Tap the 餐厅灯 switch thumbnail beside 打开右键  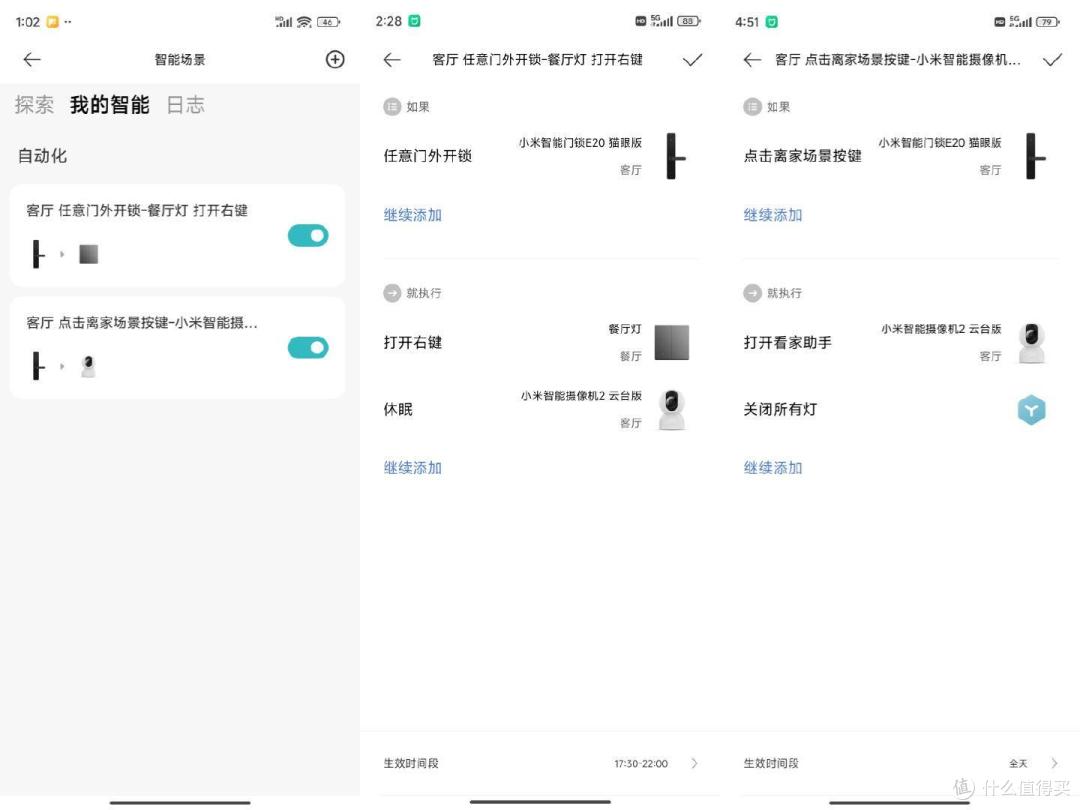(672, 343)
